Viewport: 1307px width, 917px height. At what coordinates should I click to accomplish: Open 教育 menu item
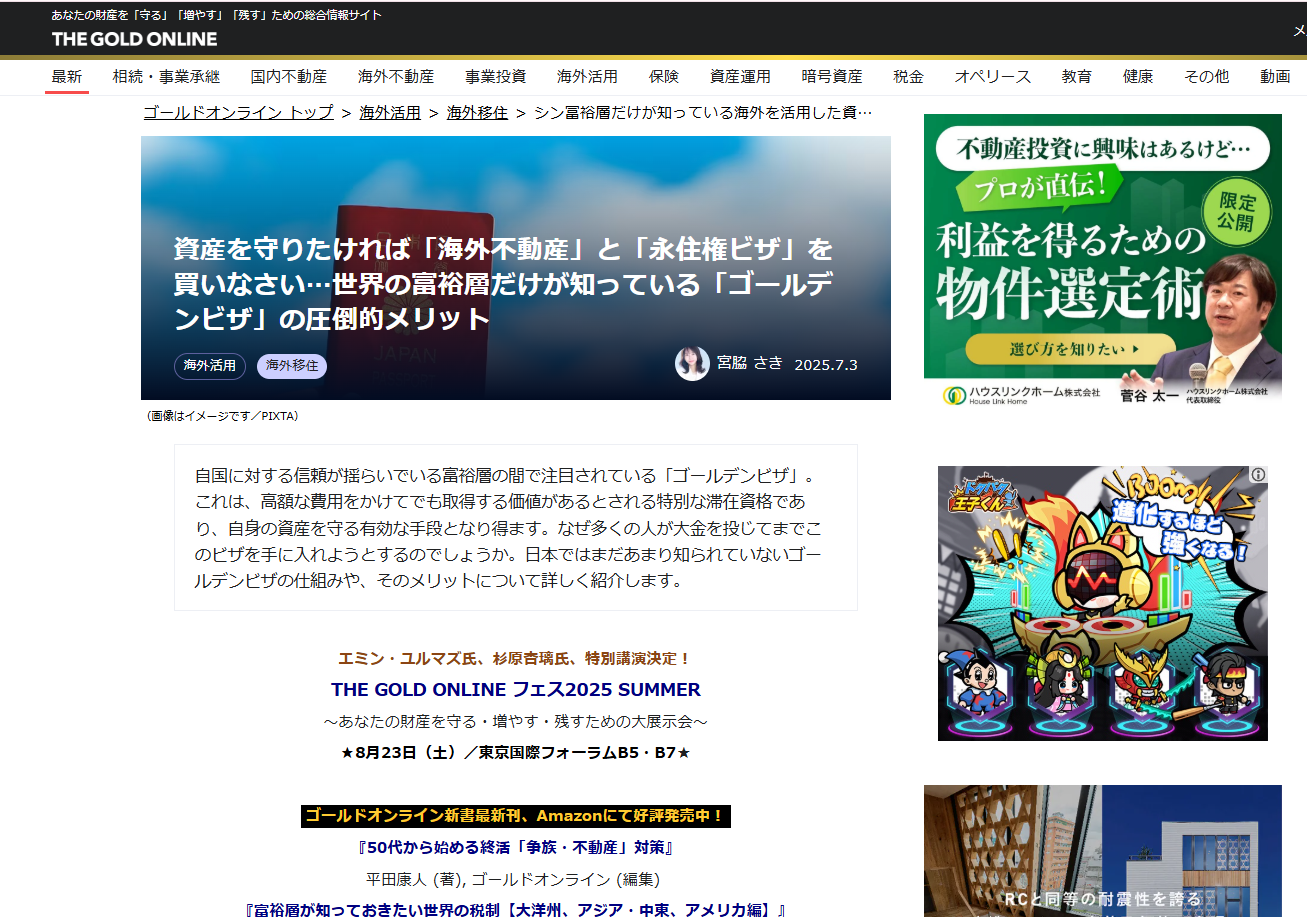point(1077,76)
